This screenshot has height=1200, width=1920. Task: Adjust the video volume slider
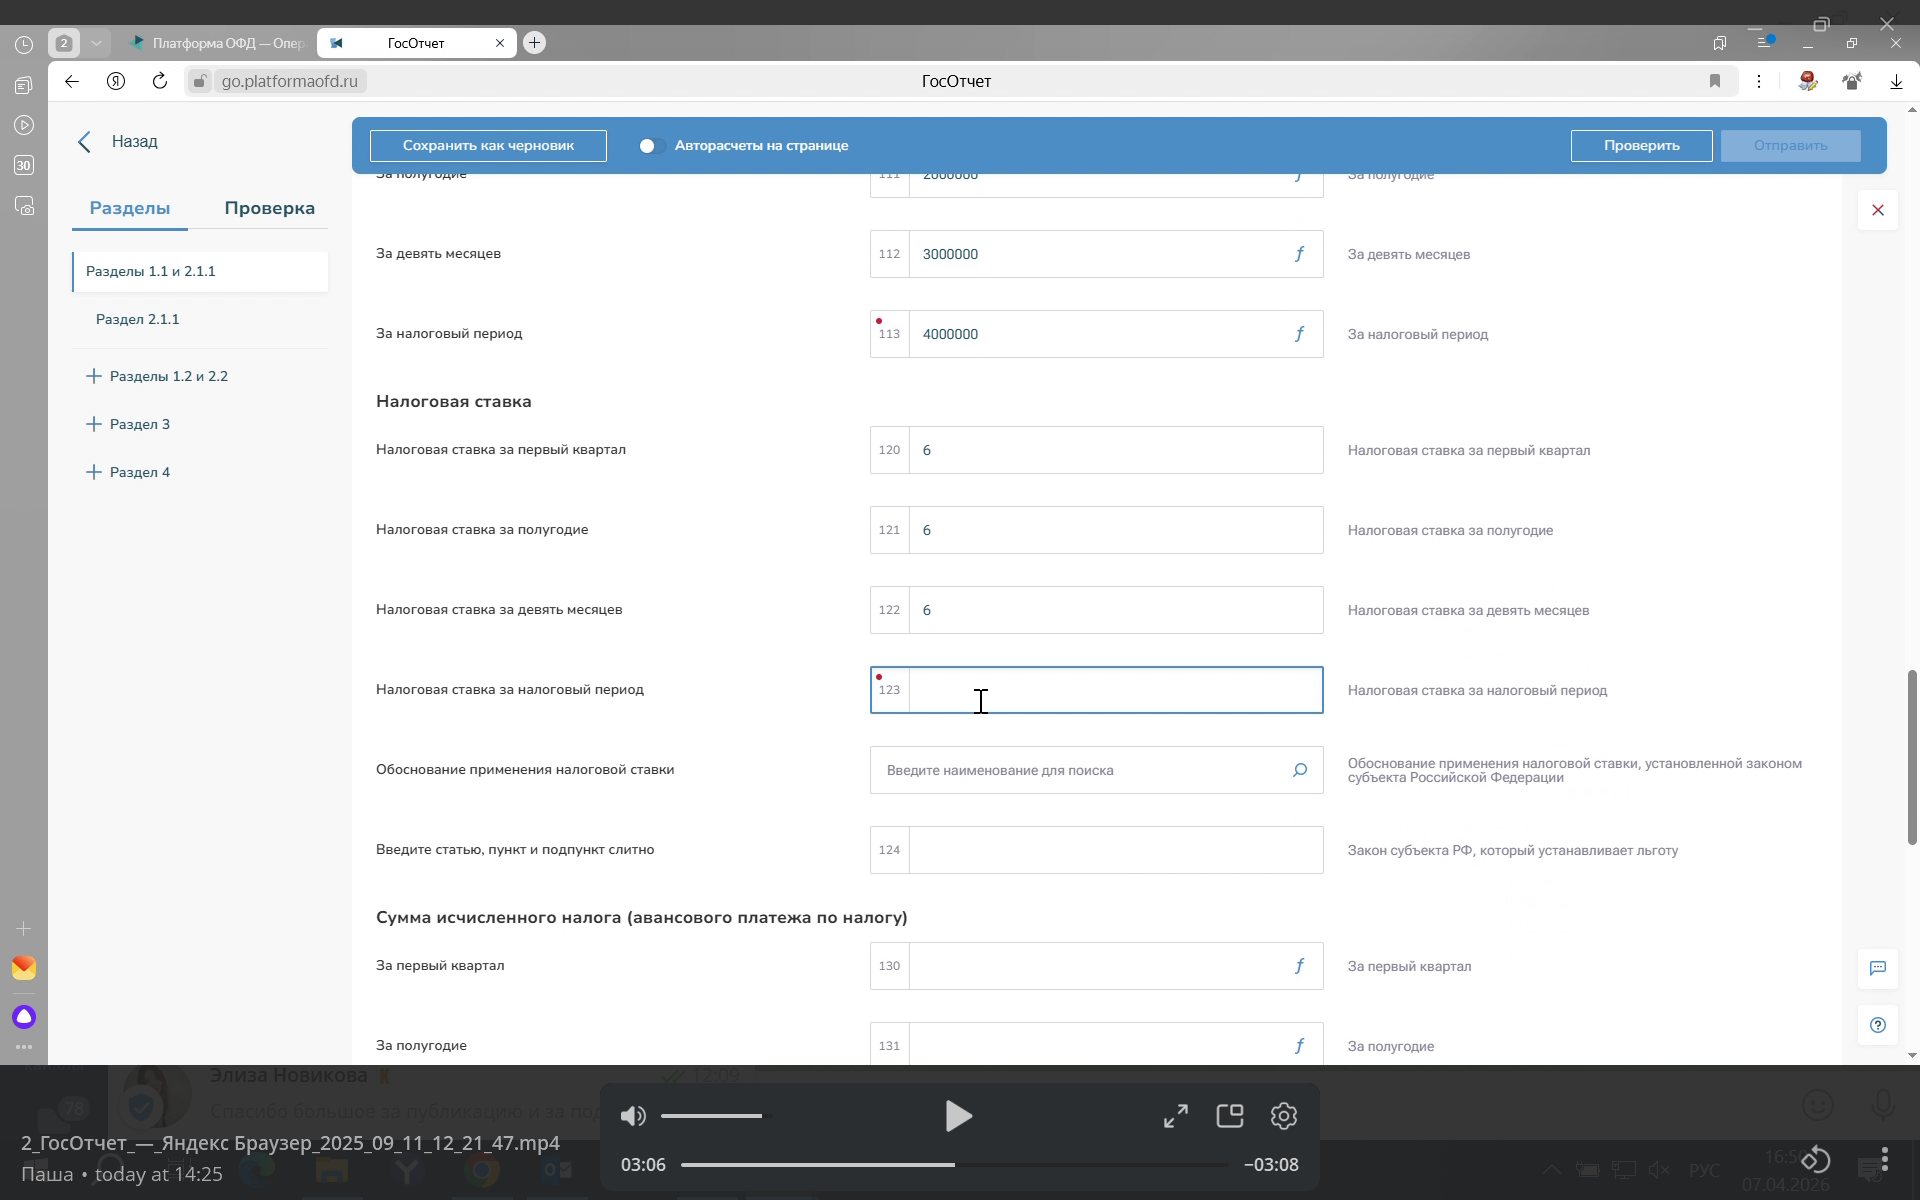point(712,1116)
